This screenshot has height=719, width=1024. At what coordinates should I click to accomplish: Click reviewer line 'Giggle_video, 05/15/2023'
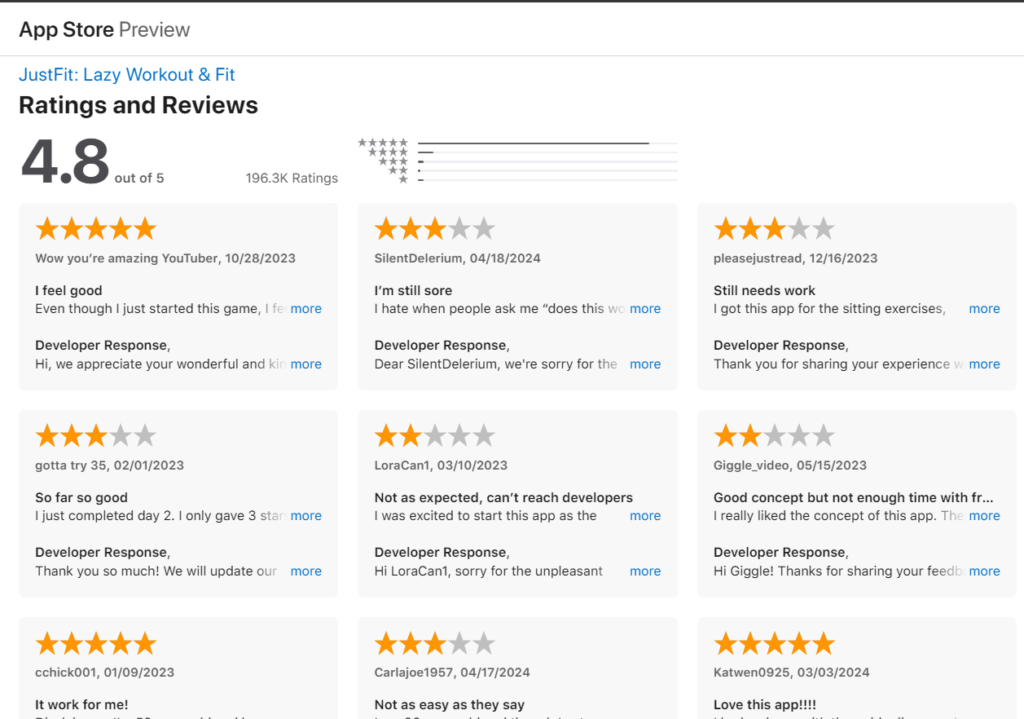coord(790,465)
